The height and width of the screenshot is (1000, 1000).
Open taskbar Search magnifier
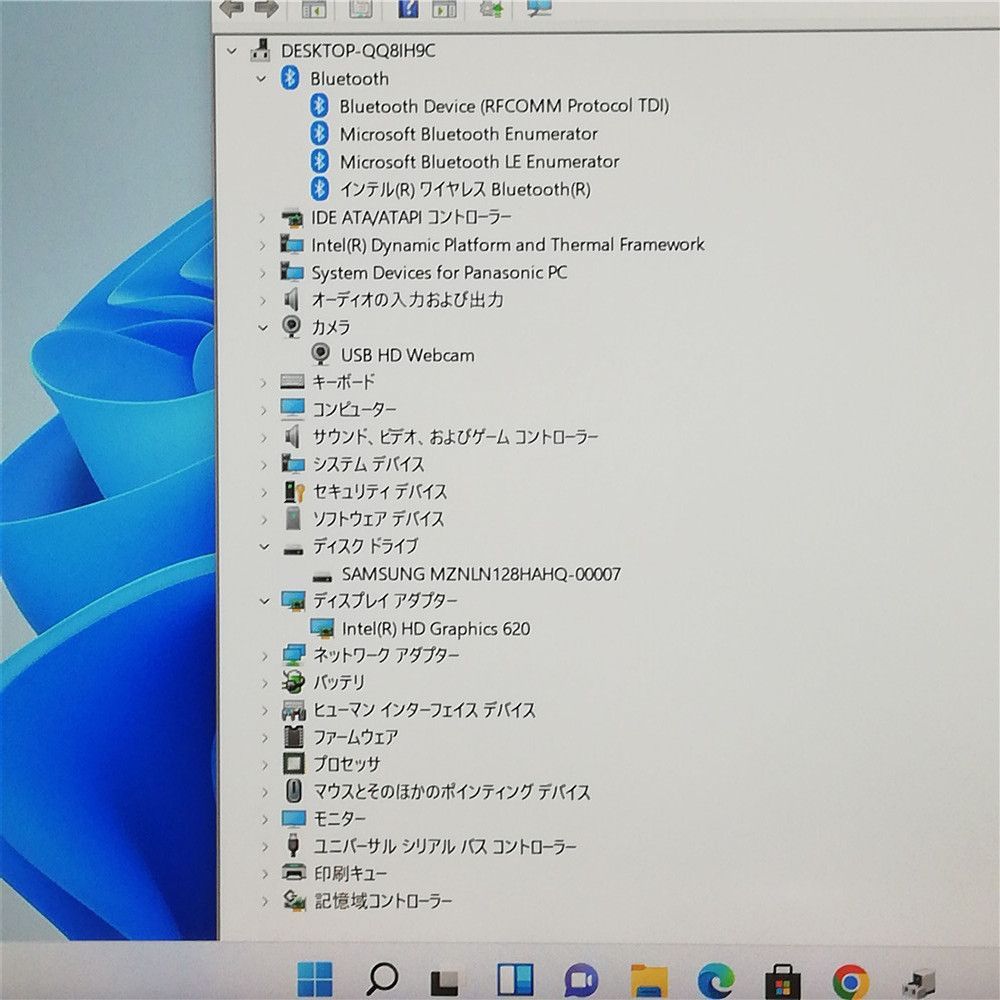(382, 980)
